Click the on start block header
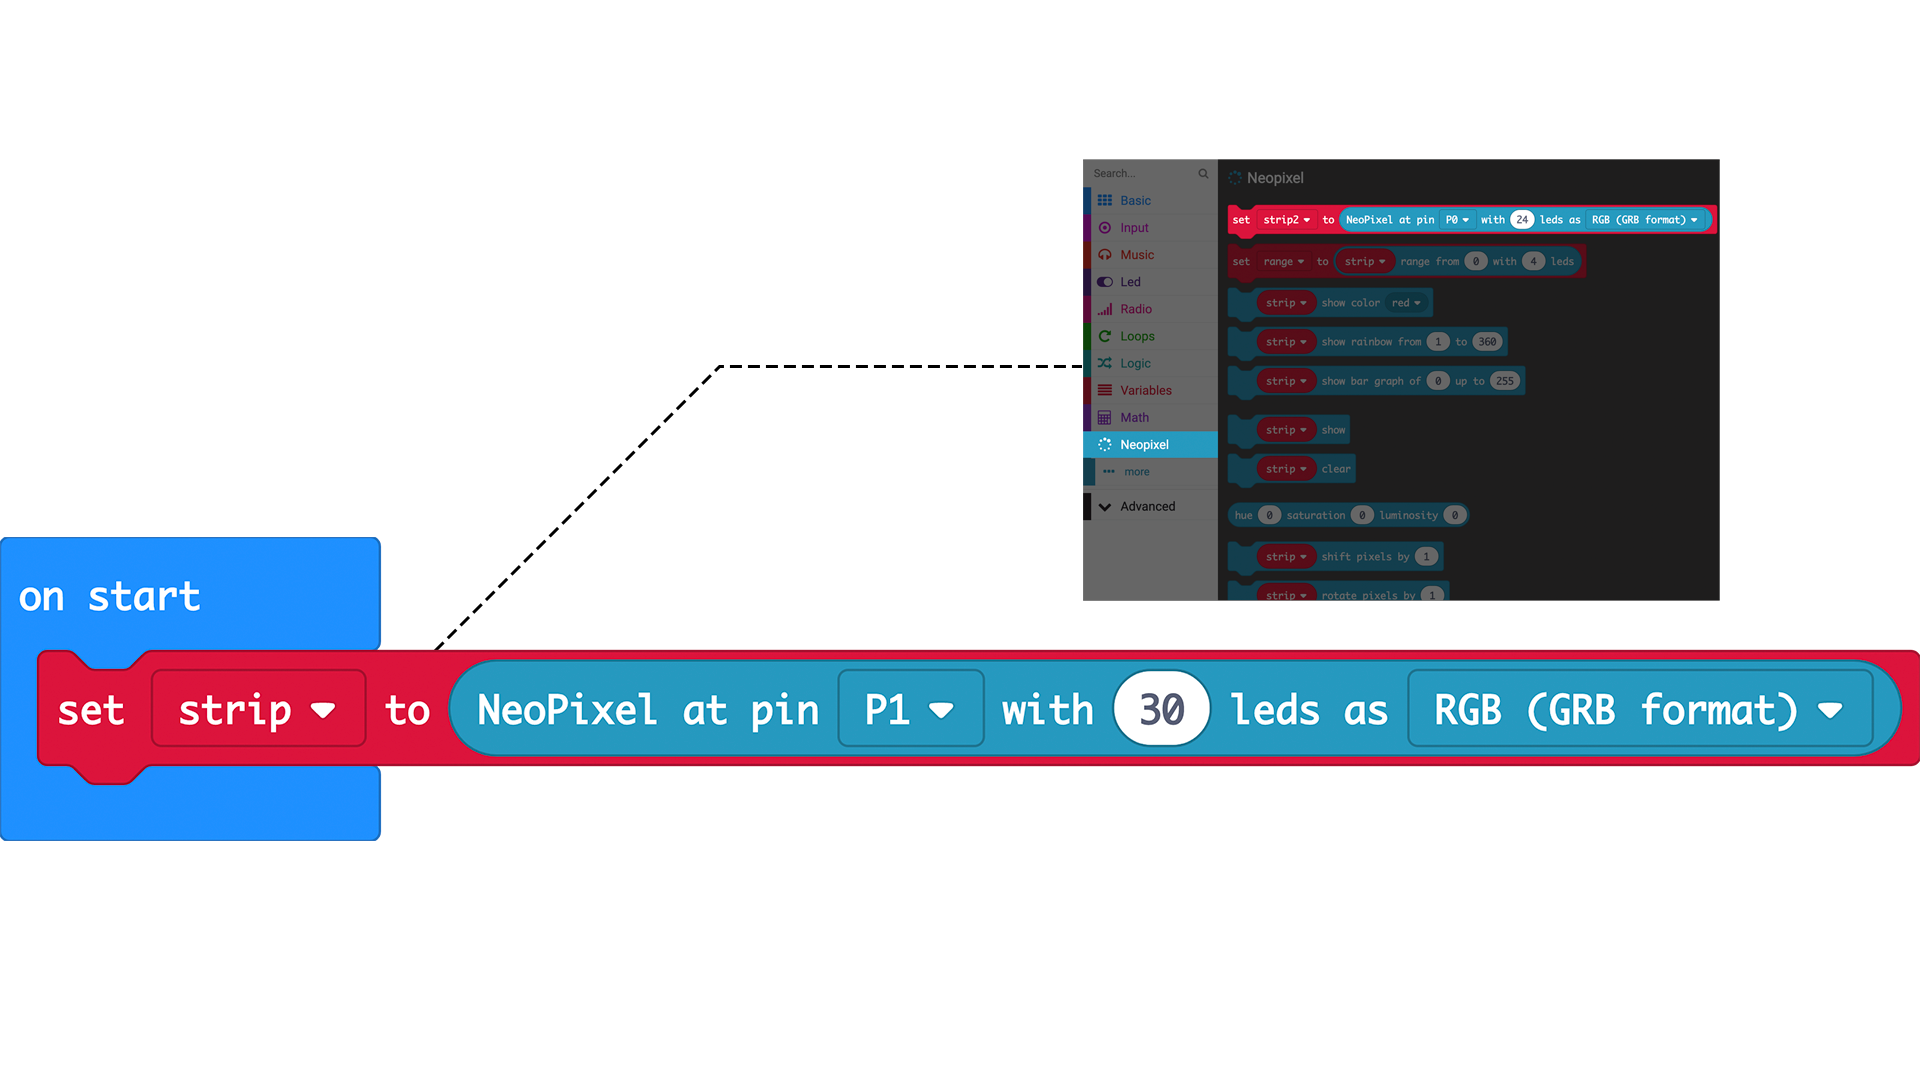1920x1080 pixels. (x=110, y=597)
